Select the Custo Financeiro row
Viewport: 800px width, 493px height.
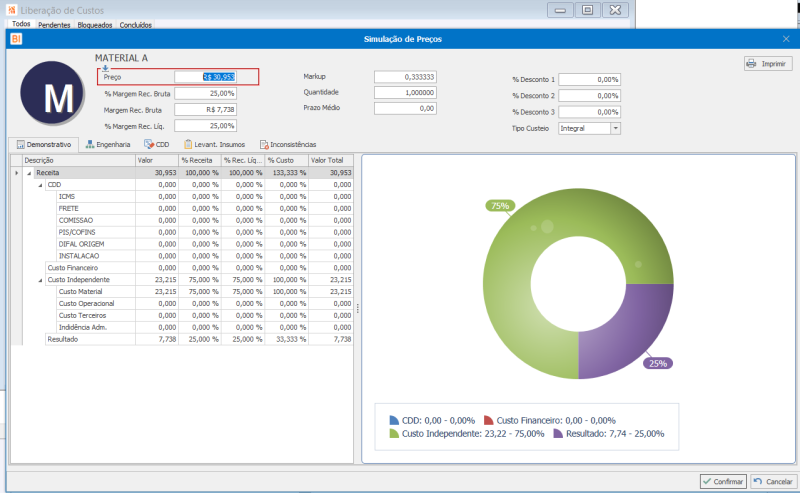(199, 268)
